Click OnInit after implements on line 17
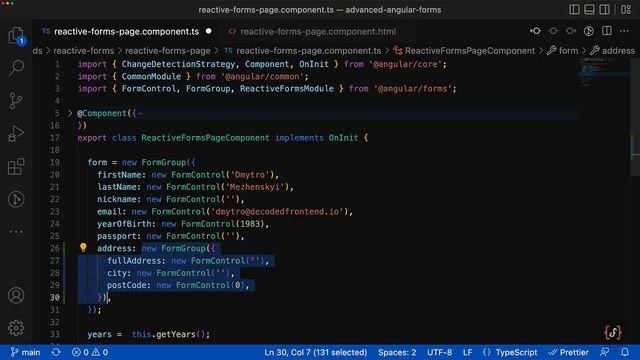 (343, 138)
